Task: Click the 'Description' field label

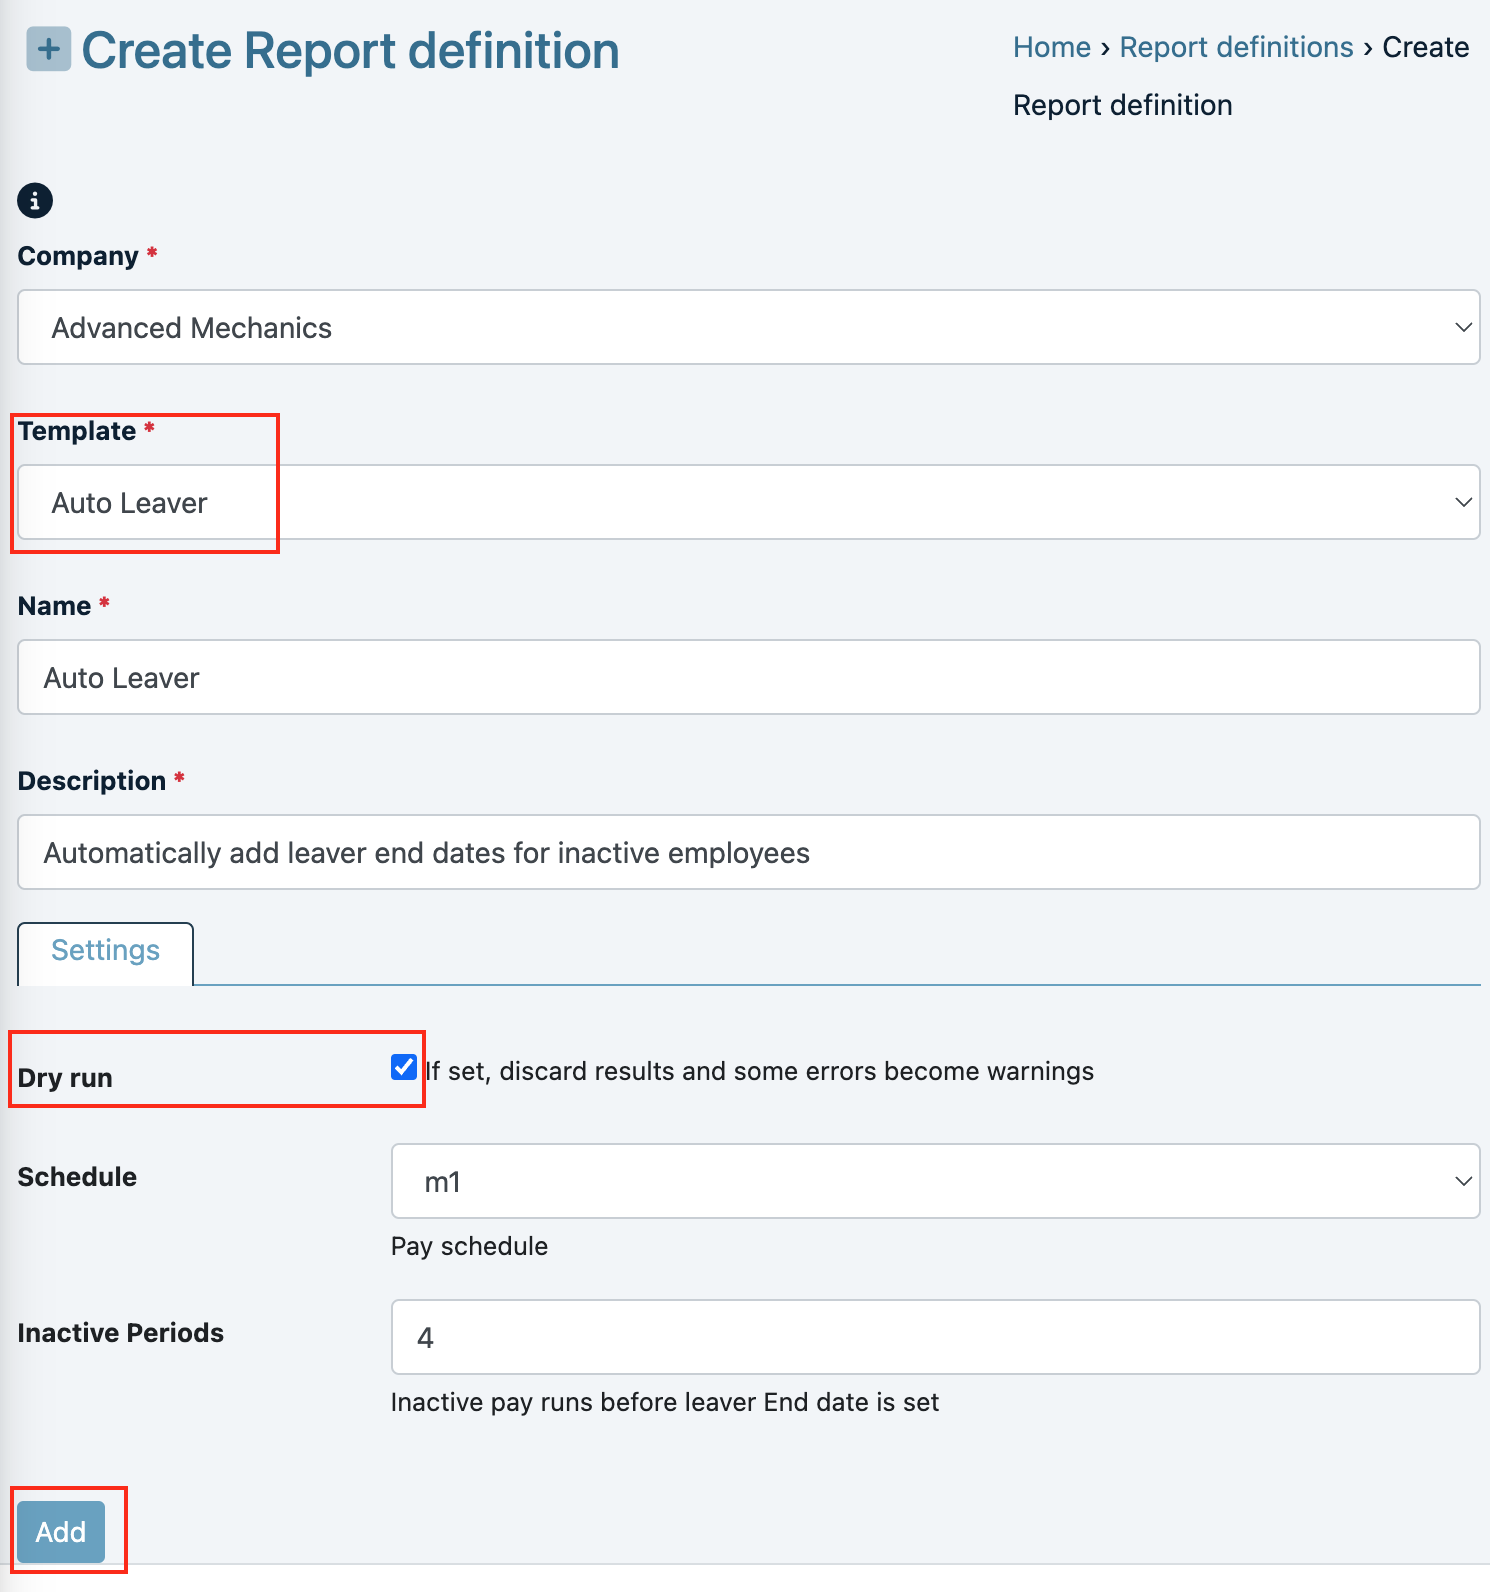Action: coord(92,781)
